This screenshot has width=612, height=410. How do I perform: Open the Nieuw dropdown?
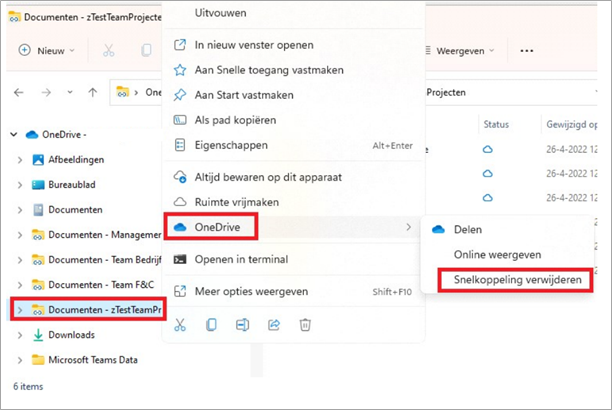pyautogui.click(x=47, y=51)
